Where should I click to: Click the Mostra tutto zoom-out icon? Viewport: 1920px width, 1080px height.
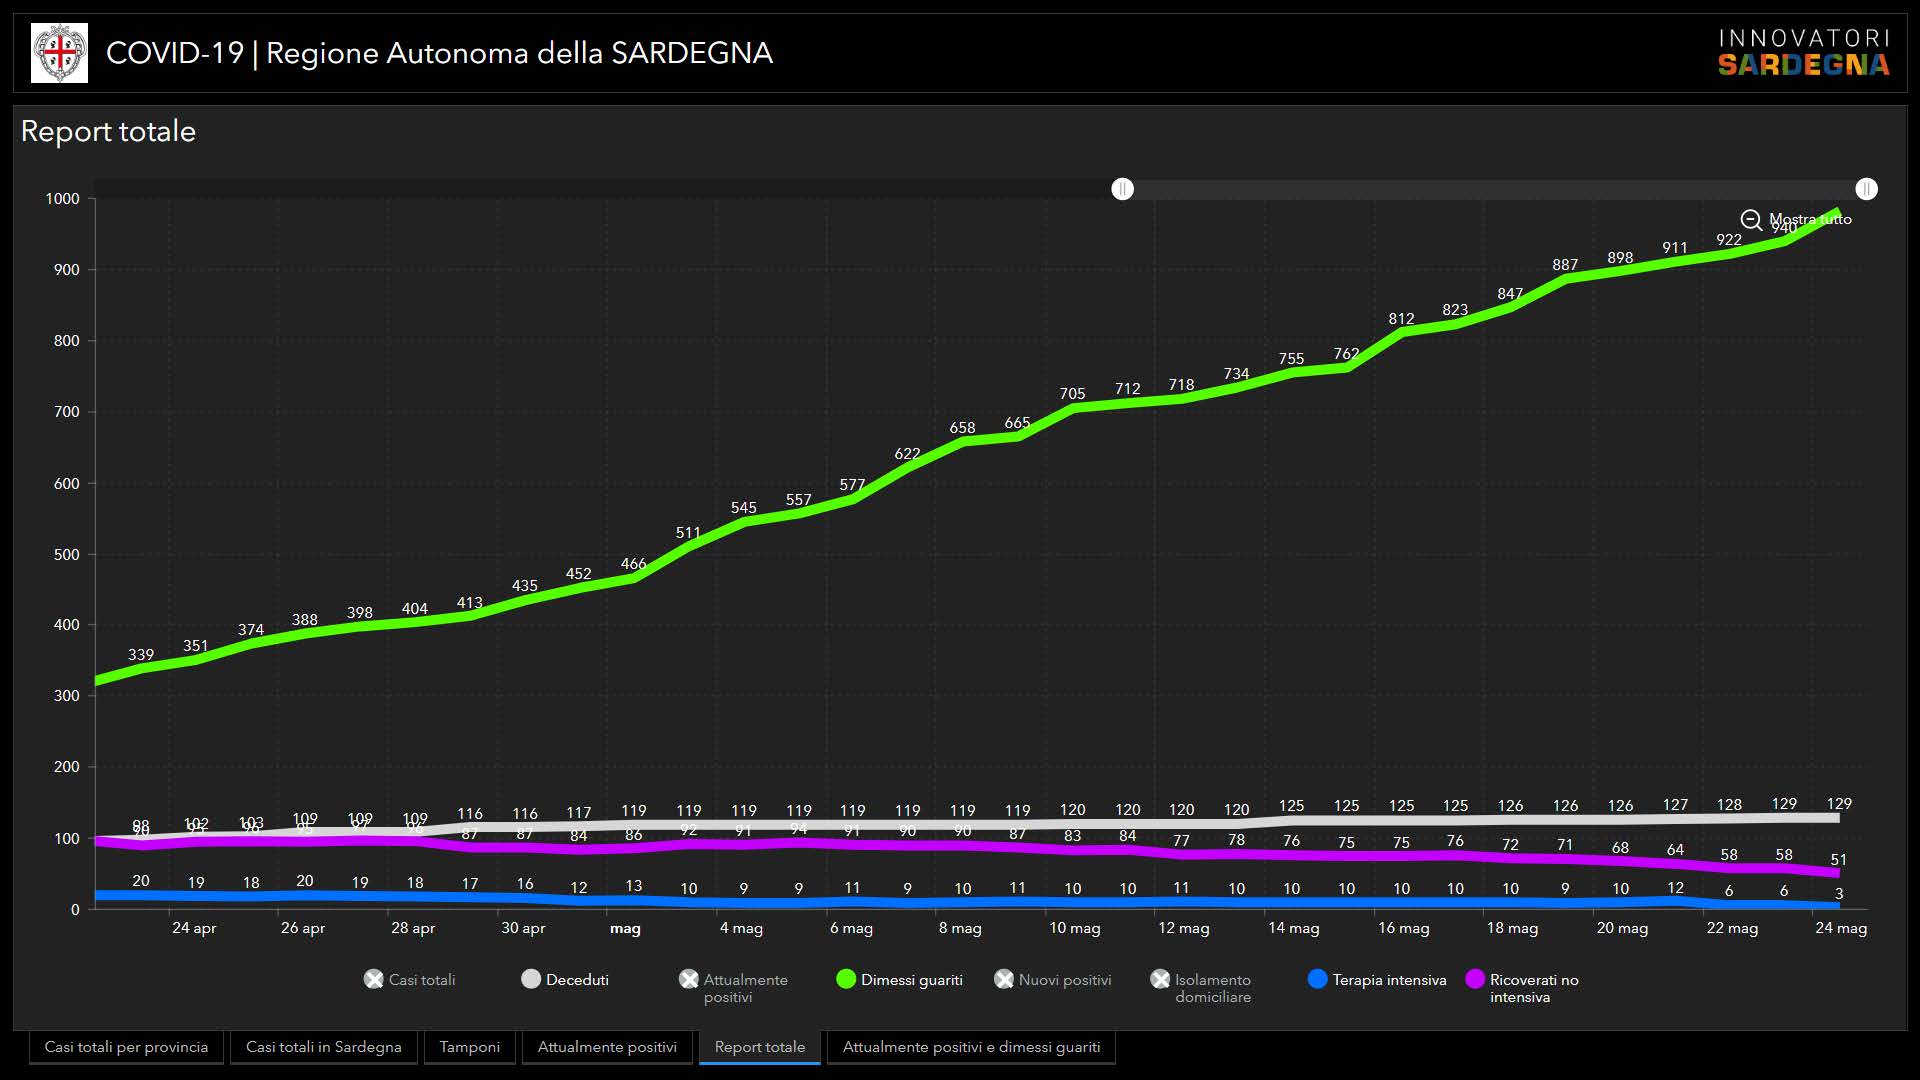coord(1751,220)
